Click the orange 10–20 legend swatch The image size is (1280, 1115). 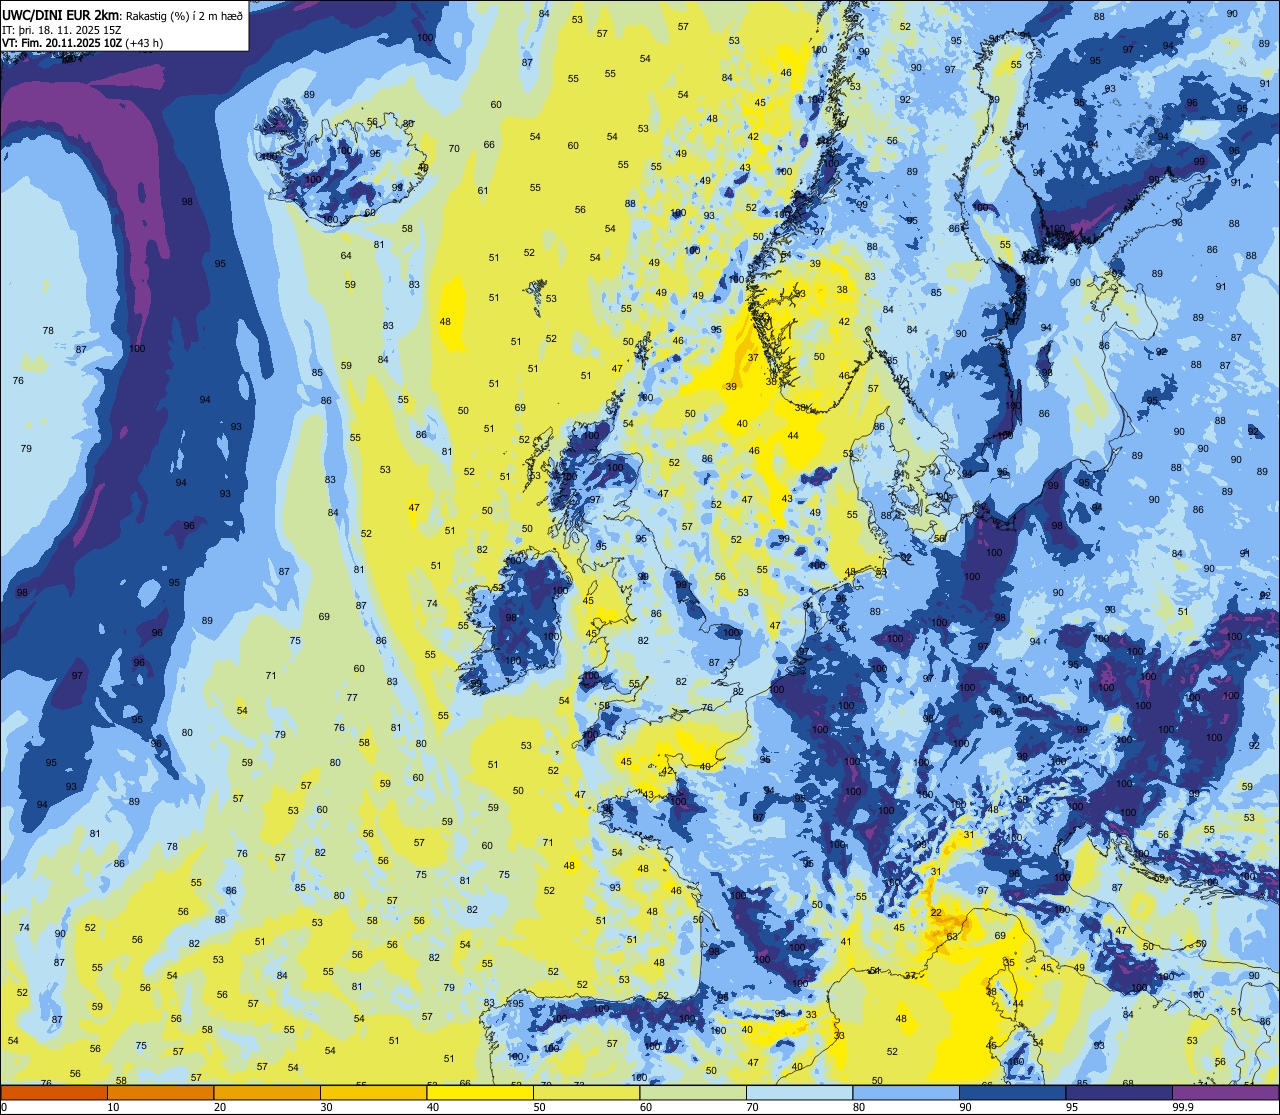click(160, 1092)
